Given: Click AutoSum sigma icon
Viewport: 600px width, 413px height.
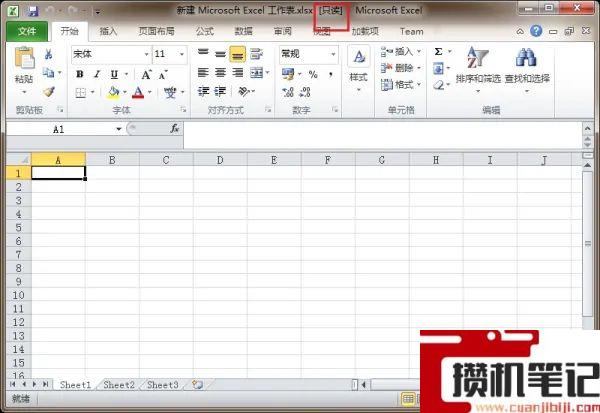Looking at the screenshot, I should (x=439, y=52).
